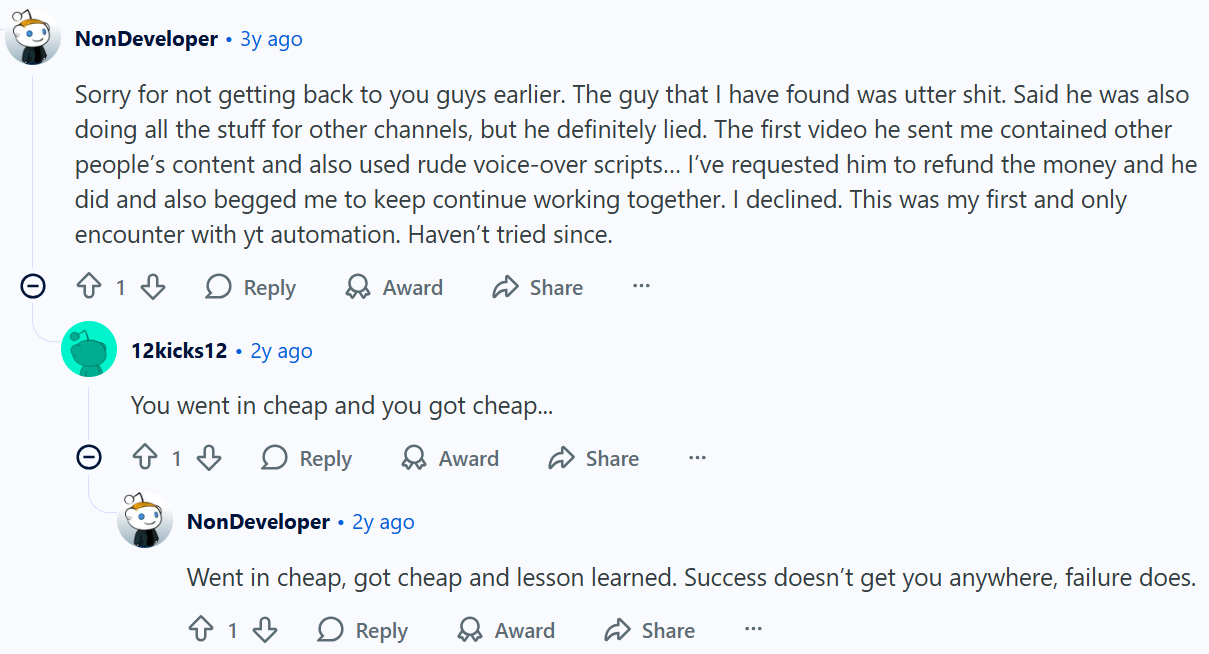Open 12kicks12's user profile link
Screen dimensions: 1209x654
coord(179,351)
